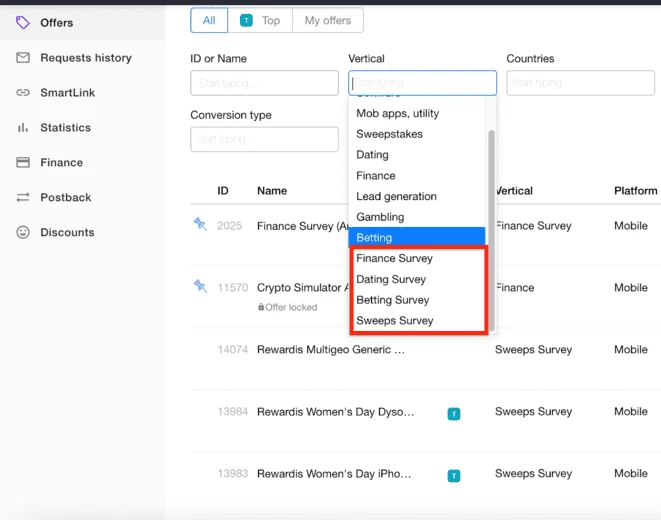This screenshot has width=661, height=520.
Task: Open Discounts section
Action: coord(67,233)
